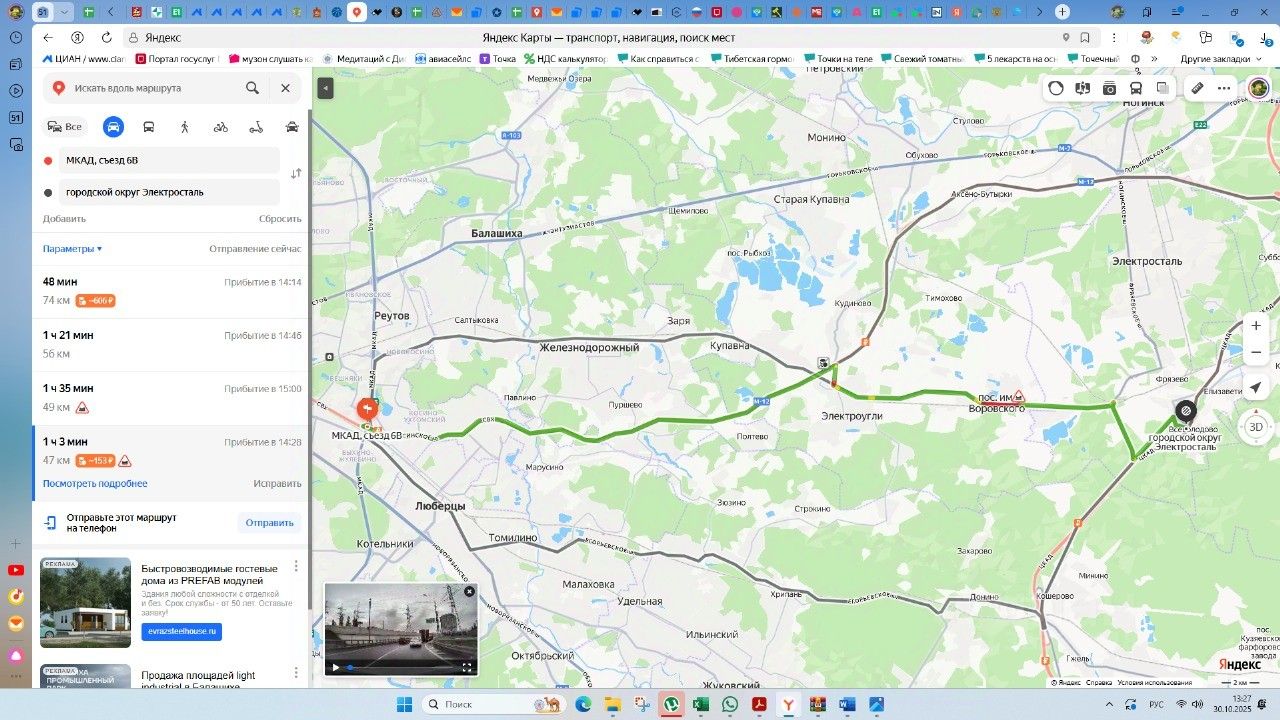
Task: Close the floating video overlay
Action: 469,592
